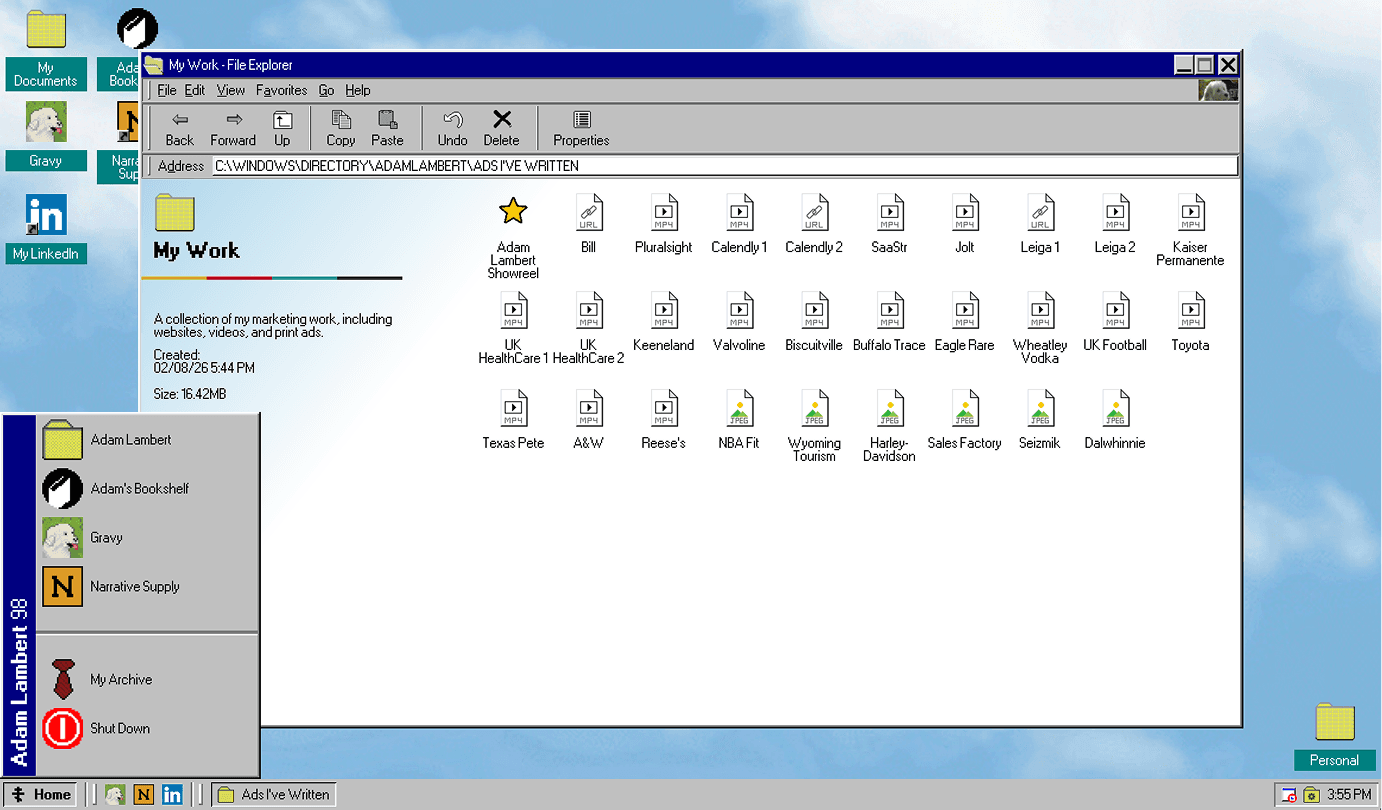The height and width of the screenshot is (810, 1382).
Task: Click the Gravy dog quick launch icon
Action: coord(115,795)
